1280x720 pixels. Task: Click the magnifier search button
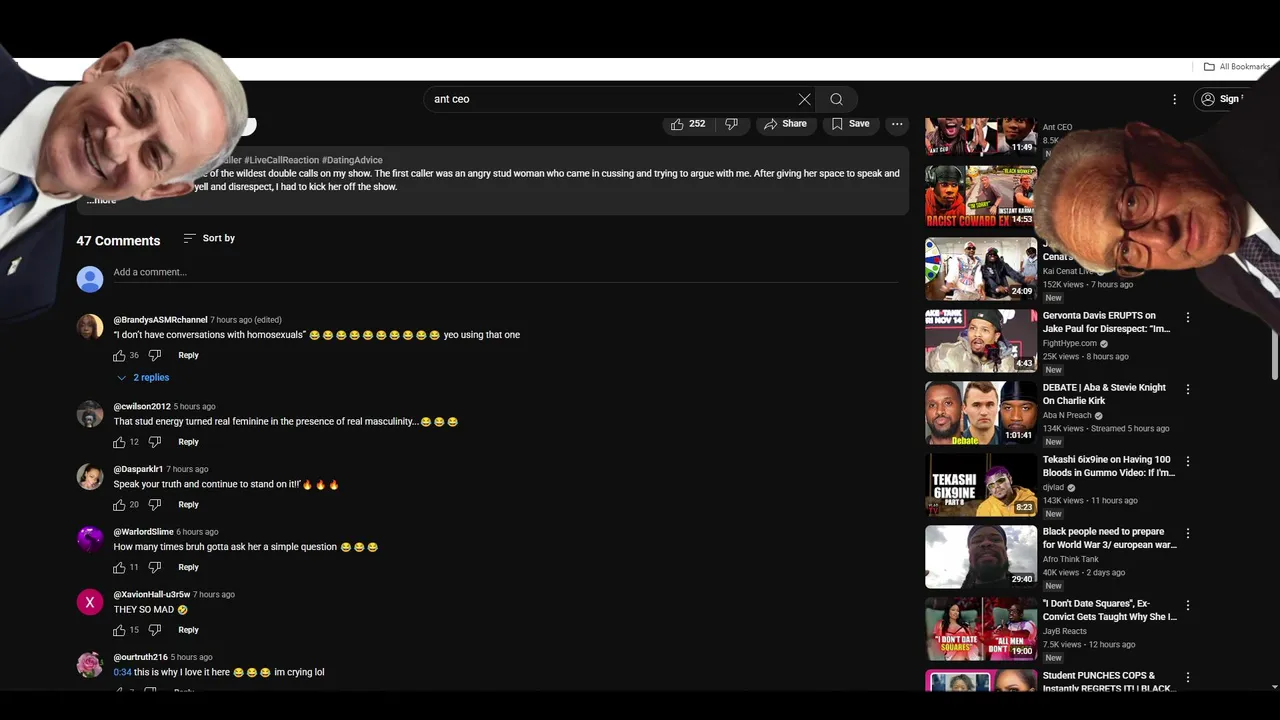tap(837, 99)
